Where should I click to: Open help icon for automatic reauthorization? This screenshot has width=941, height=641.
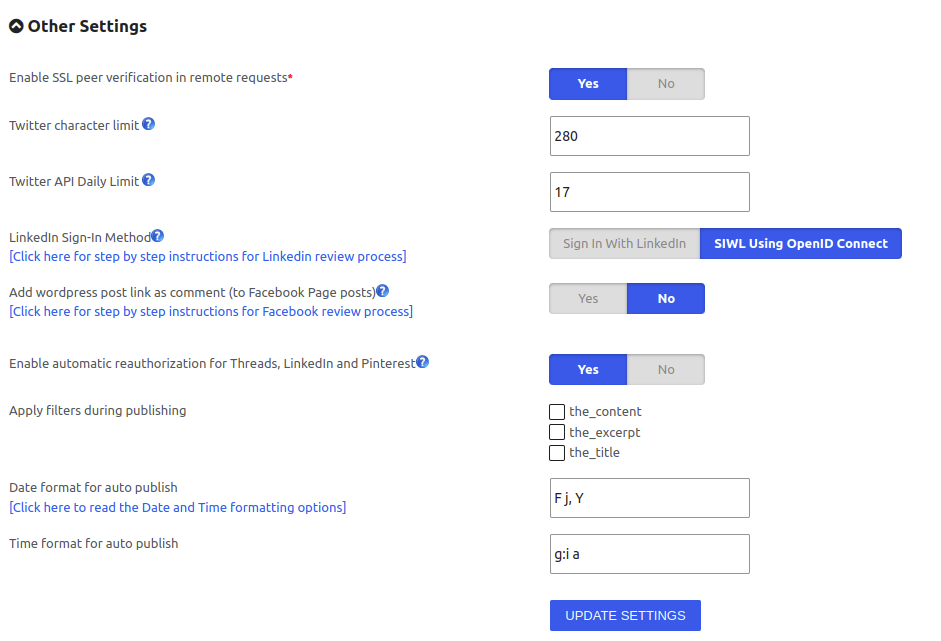click(x=422, y=362)
